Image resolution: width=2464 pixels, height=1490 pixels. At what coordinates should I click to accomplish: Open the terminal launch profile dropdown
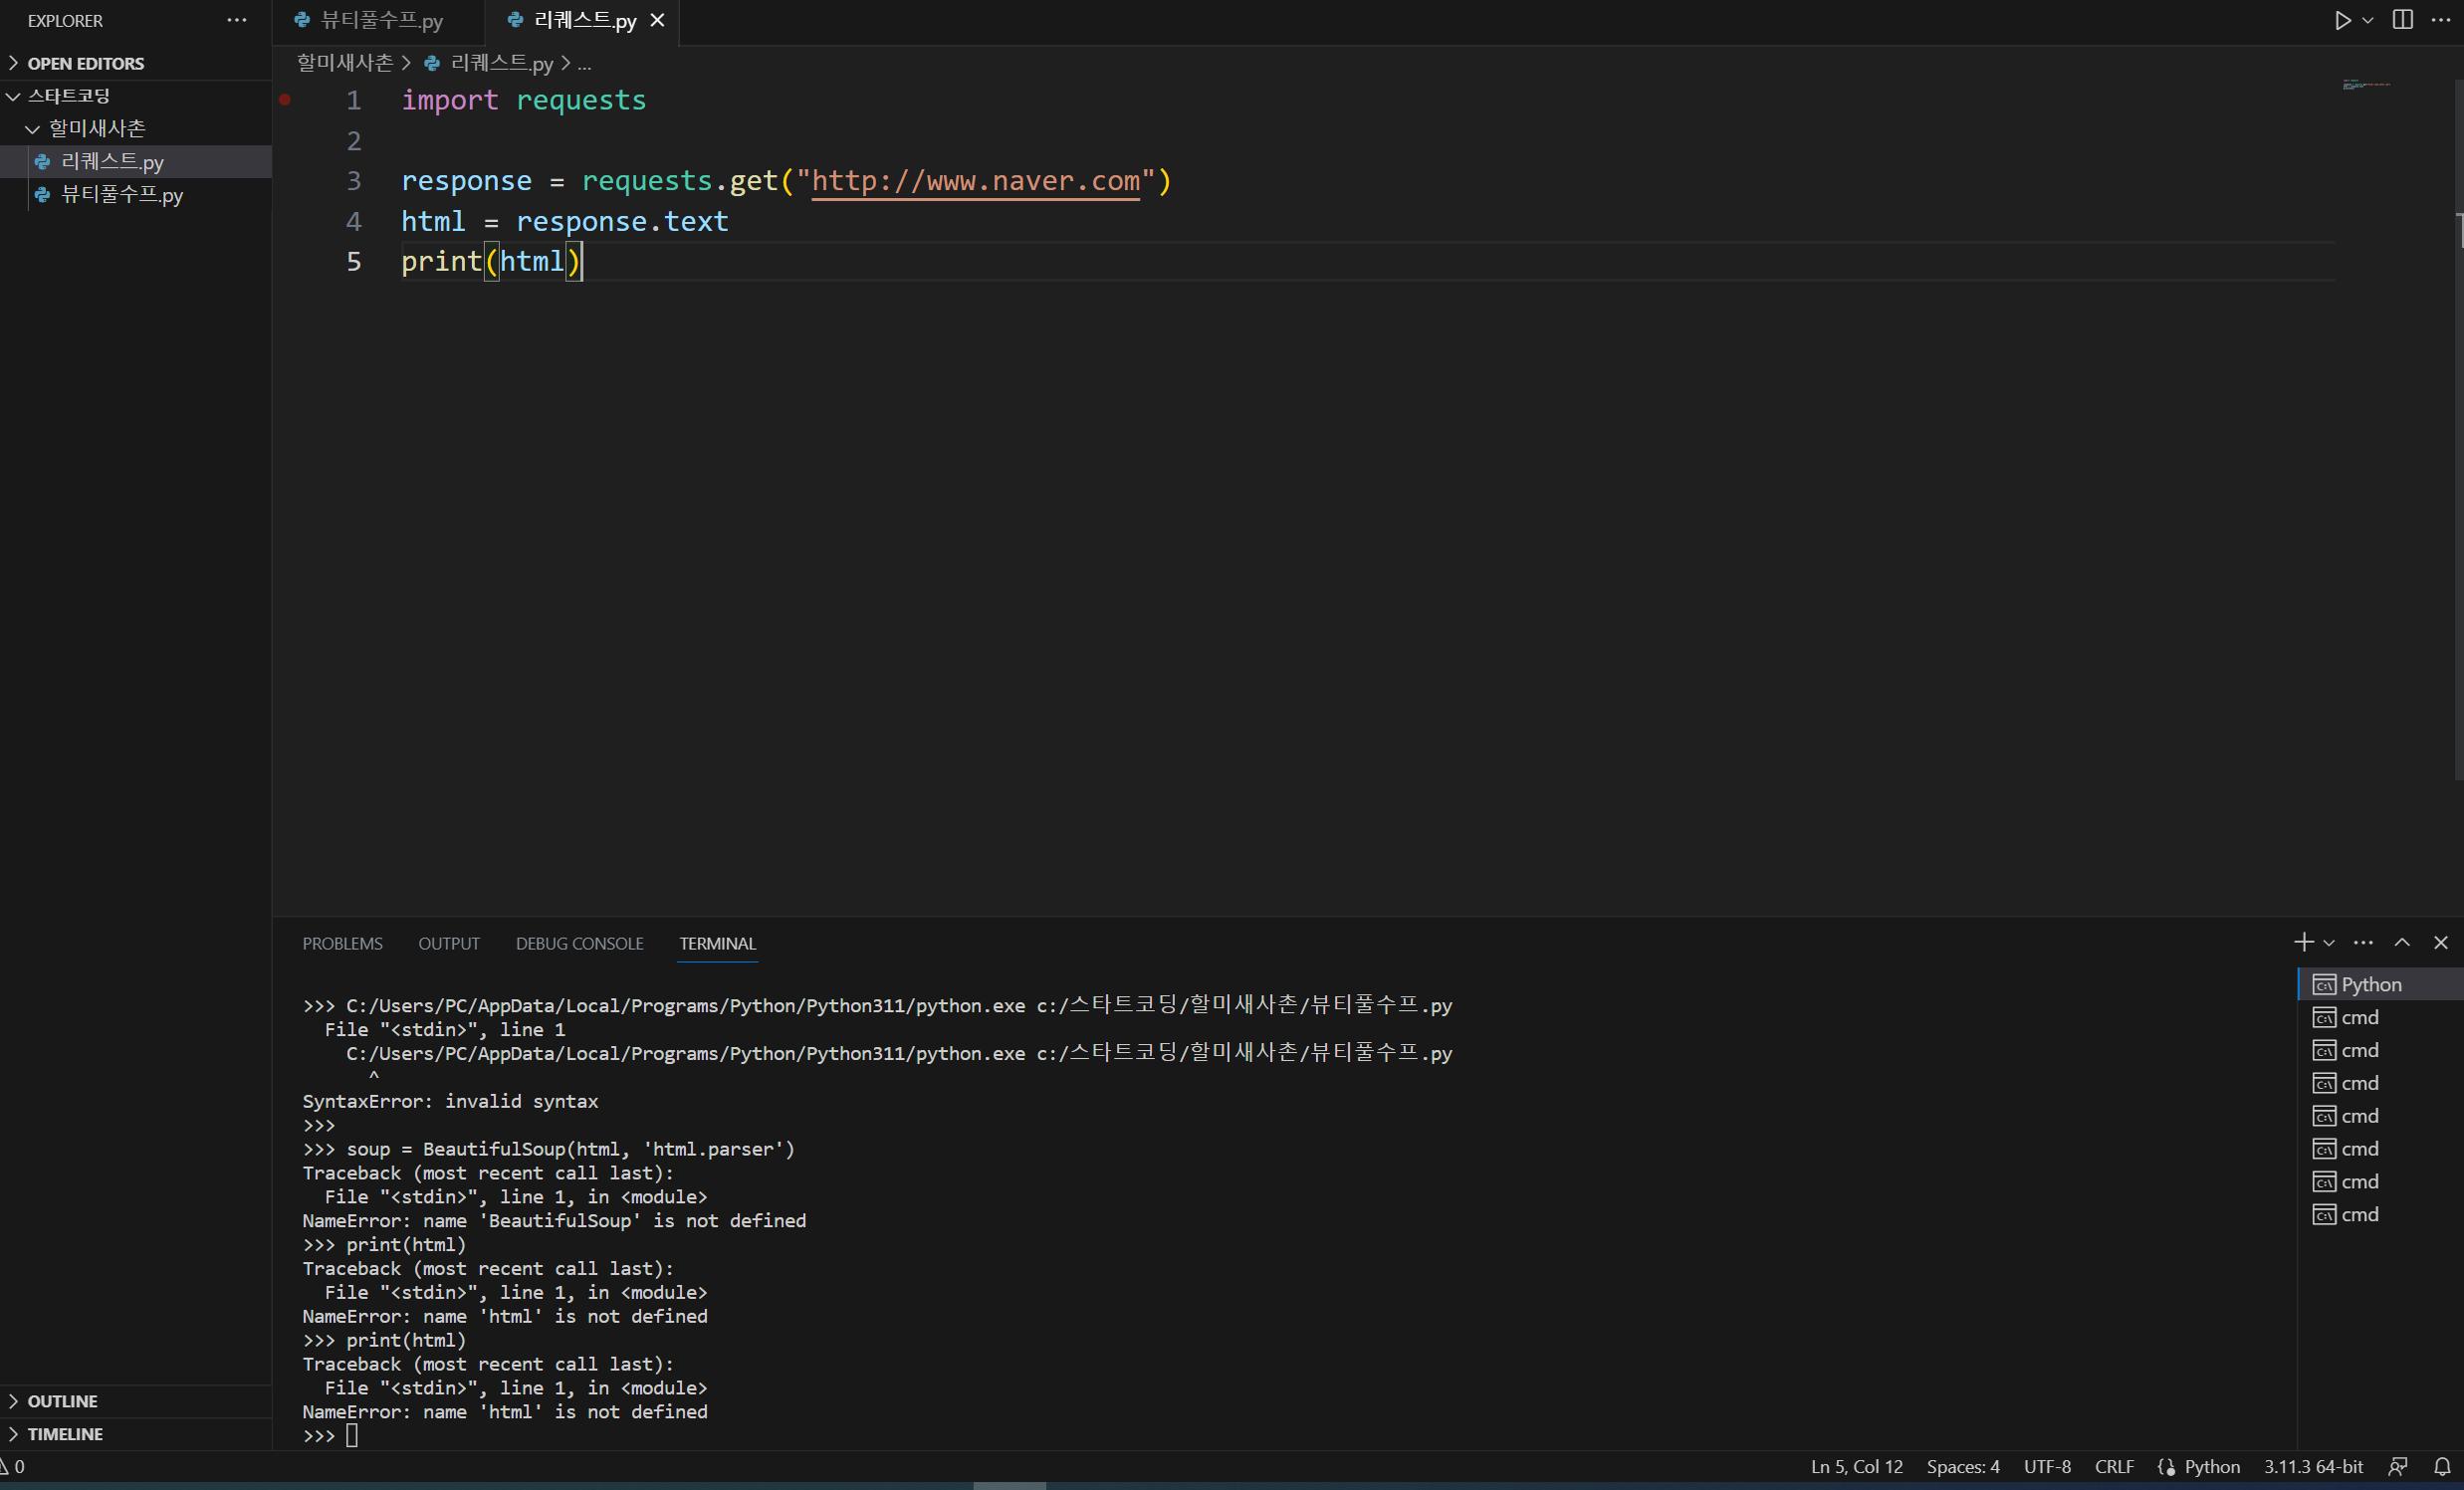2329,942
